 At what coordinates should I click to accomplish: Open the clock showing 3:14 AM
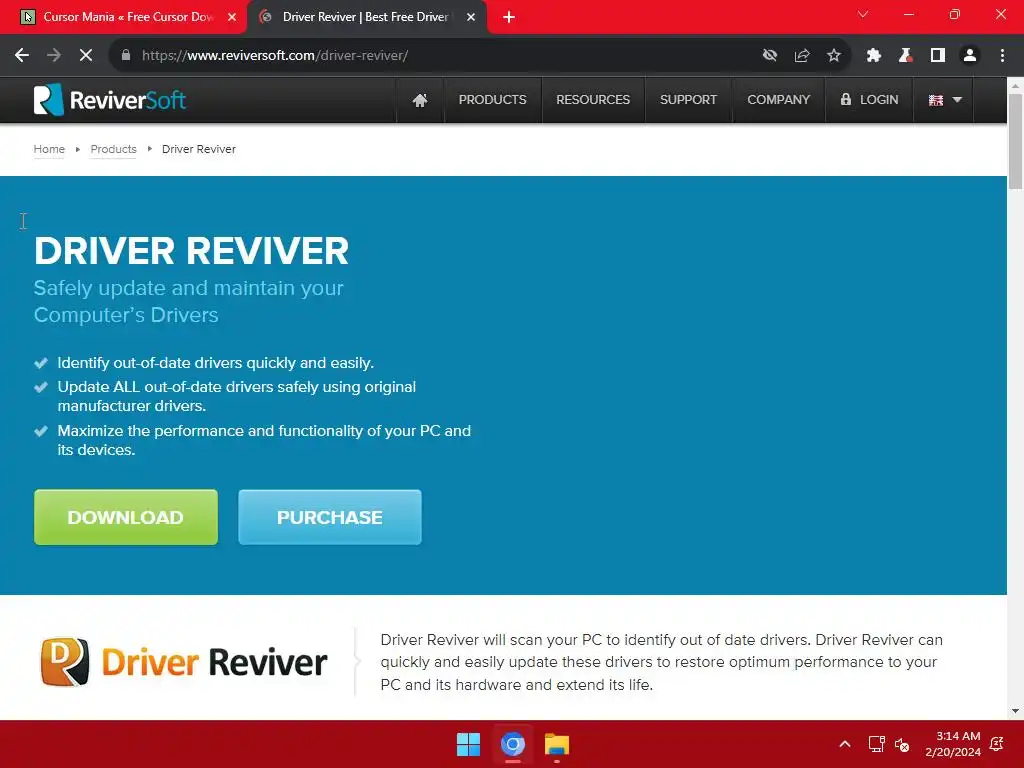pyautogui.click(x=953, y=744)
